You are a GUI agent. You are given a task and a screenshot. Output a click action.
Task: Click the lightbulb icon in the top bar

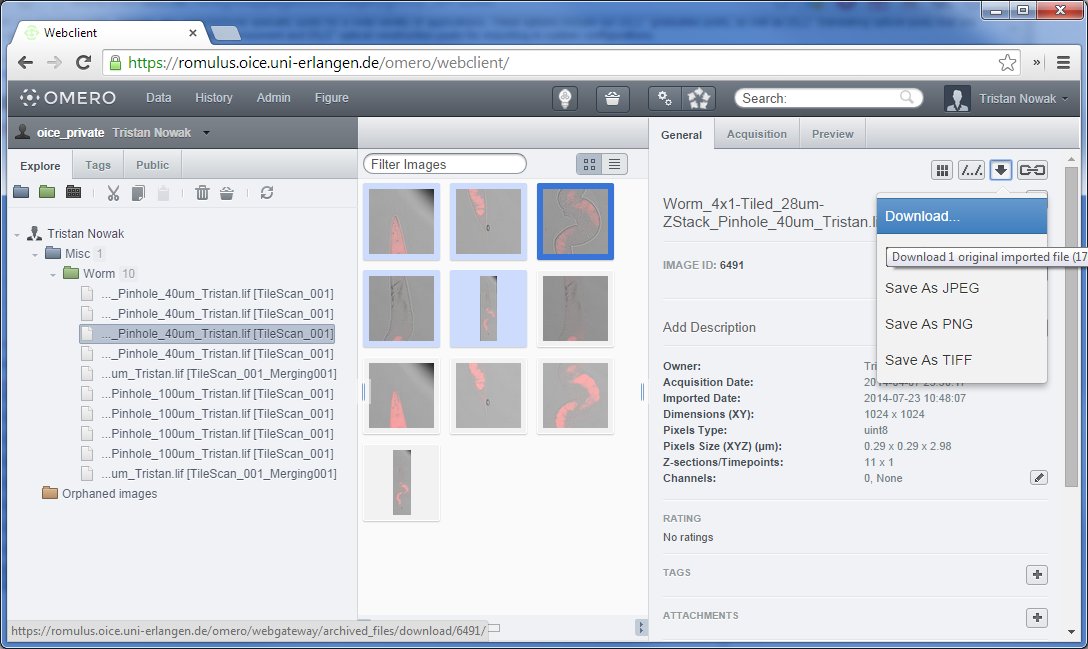tap(566, 98)
